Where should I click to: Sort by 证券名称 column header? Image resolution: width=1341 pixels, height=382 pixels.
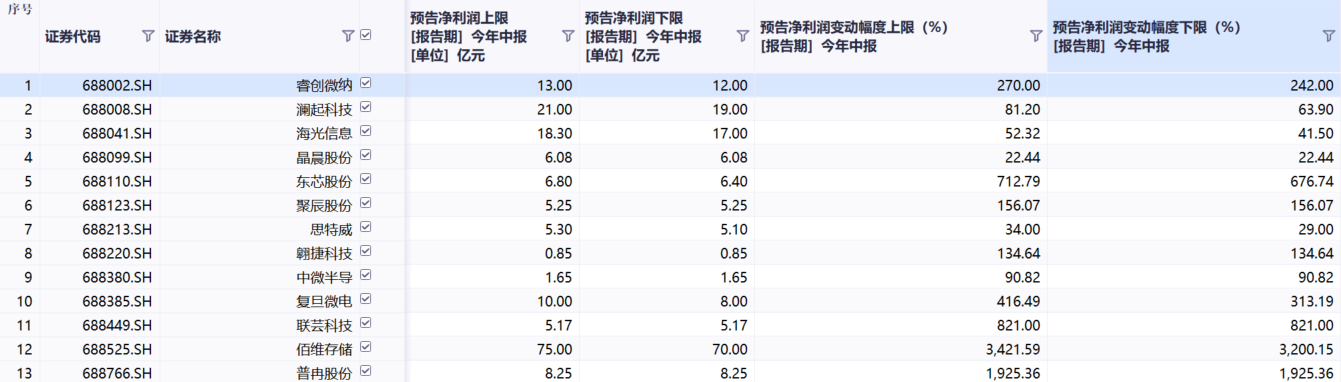193,36
